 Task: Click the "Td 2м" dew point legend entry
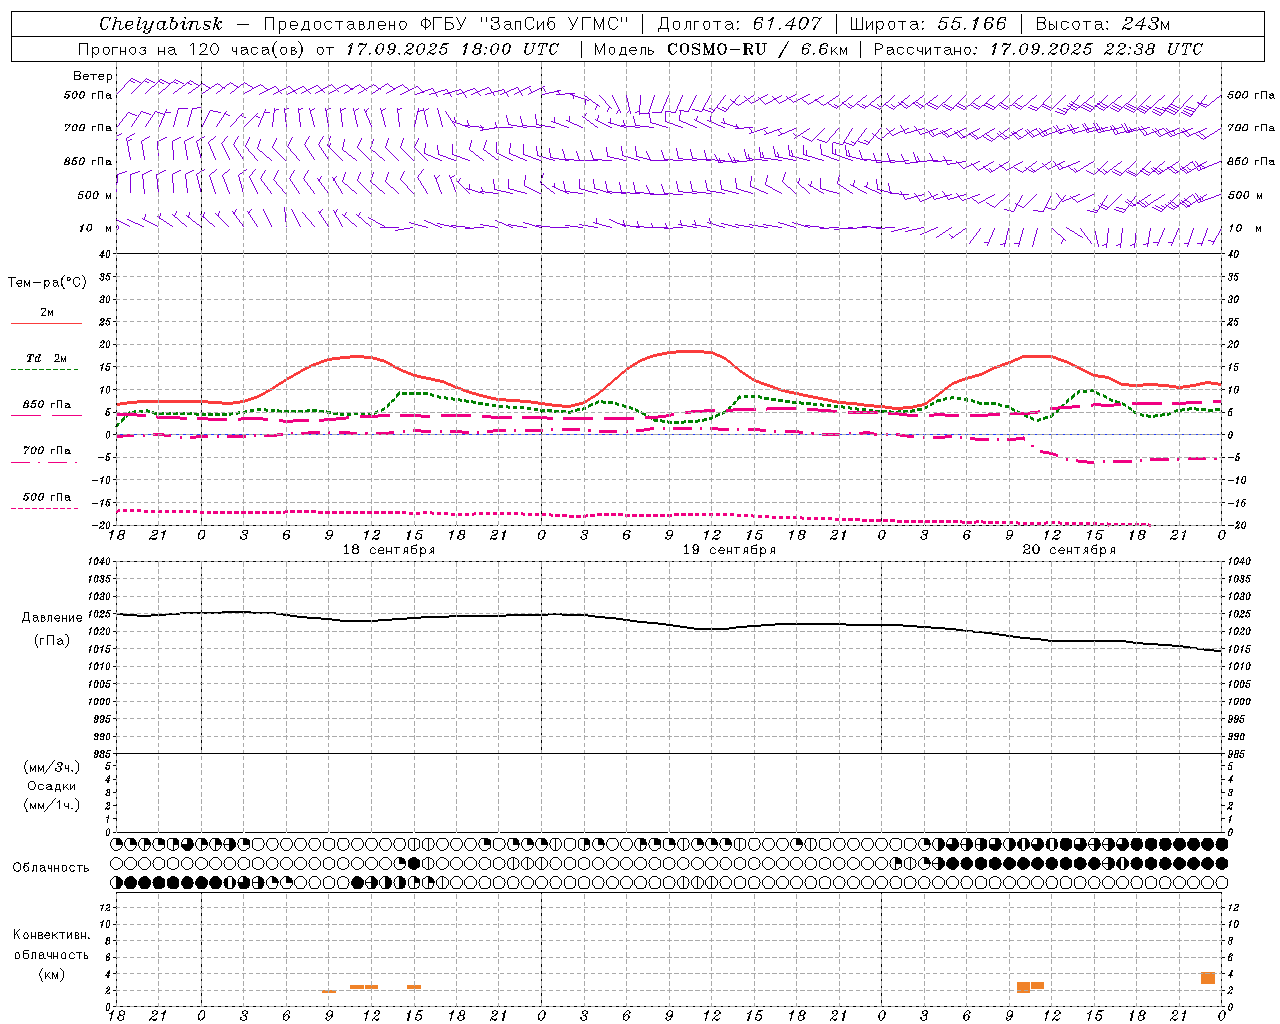pos(47,358)
